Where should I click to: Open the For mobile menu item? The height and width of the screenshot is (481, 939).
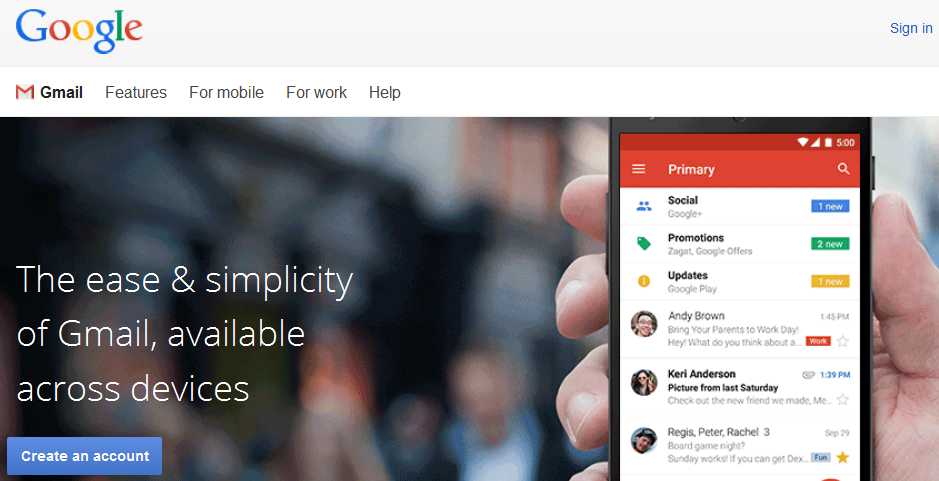226,92
